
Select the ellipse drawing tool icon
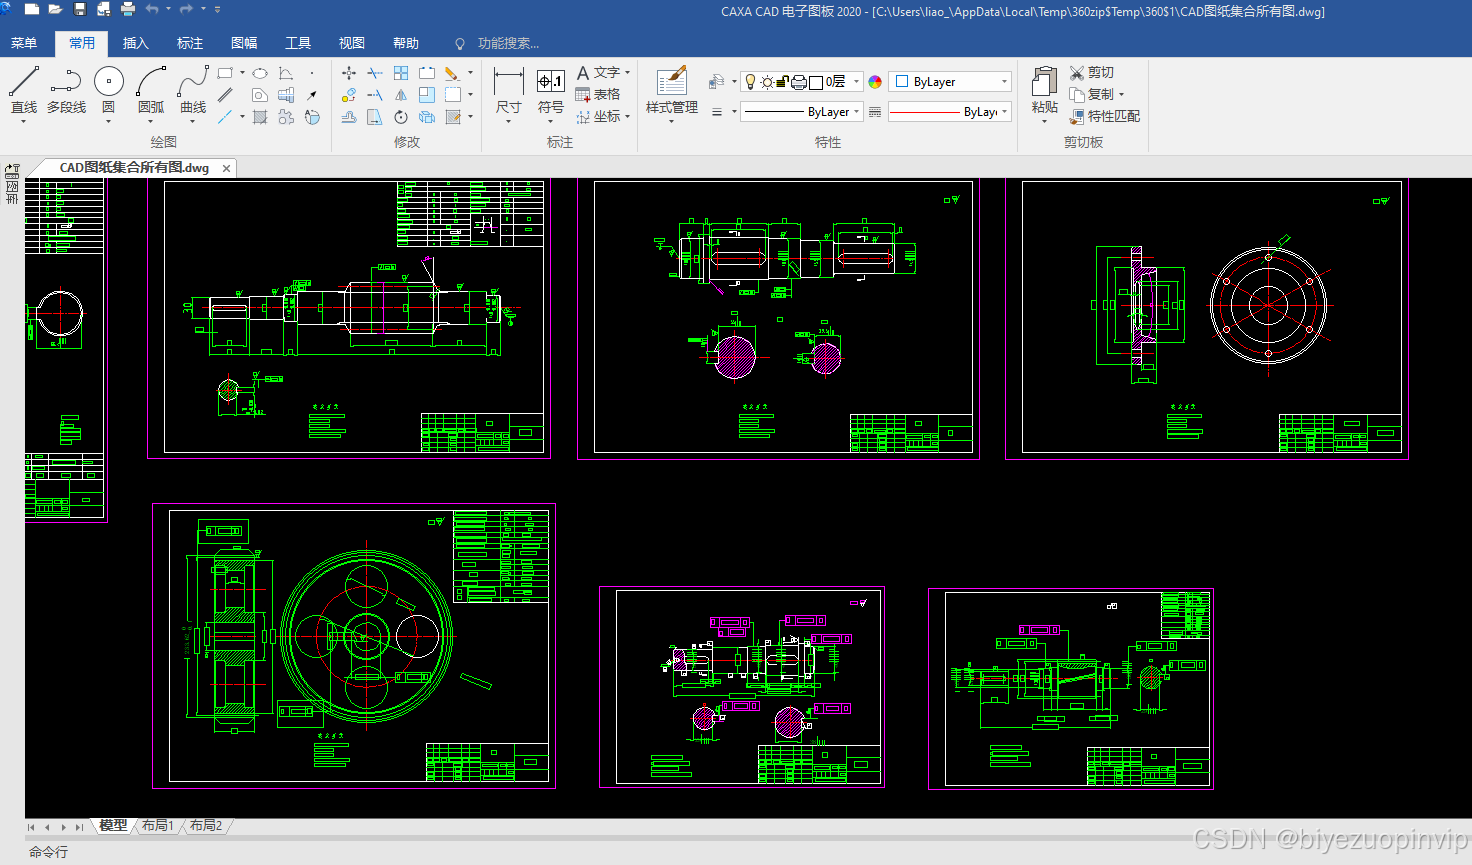(260, 73)
